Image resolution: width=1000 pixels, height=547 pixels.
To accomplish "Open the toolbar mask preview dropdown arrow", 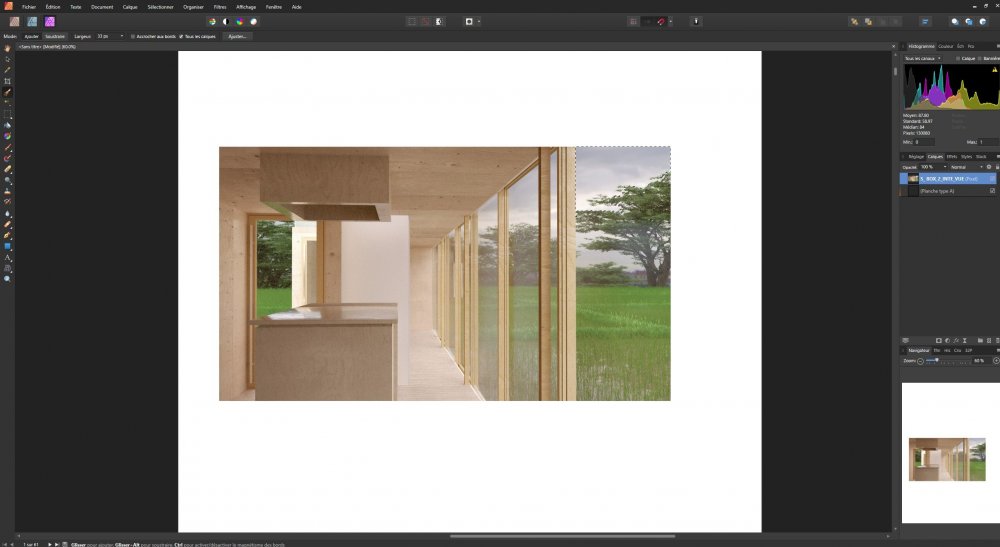I will click(479, 22).
